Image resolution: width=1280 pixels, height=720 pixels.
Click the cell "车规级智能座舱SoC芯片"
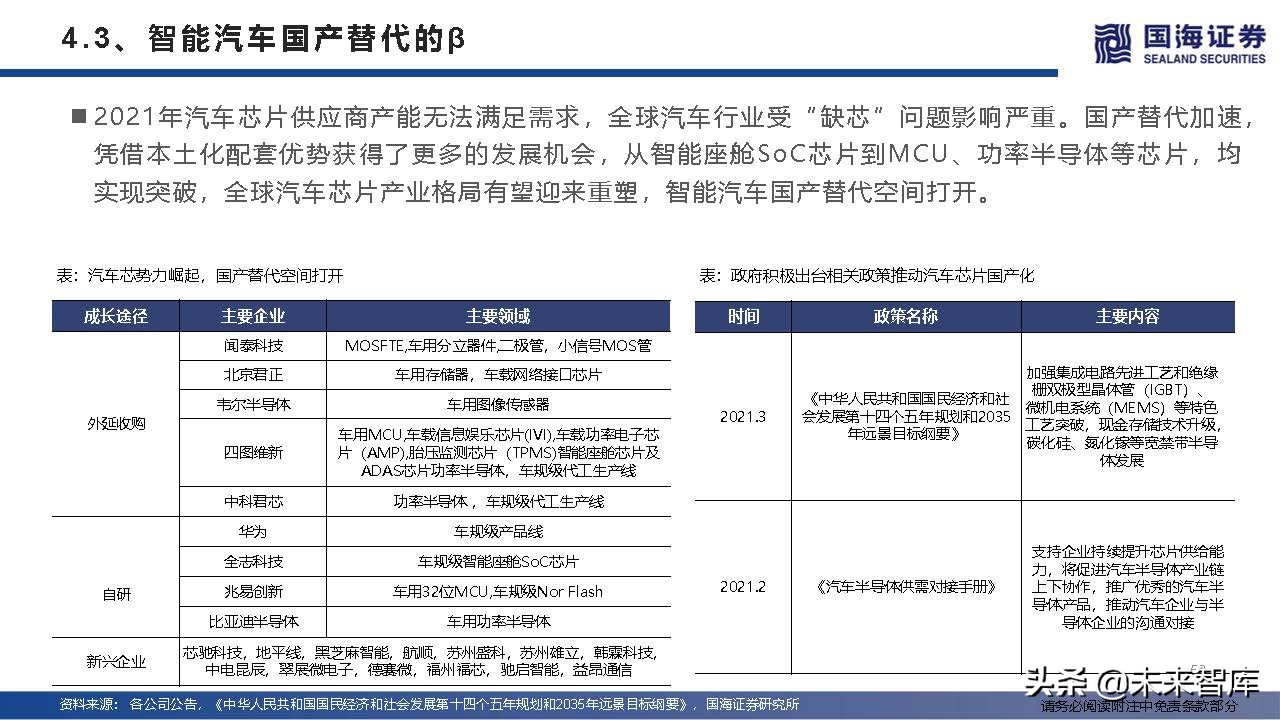[x=498, y=561]
